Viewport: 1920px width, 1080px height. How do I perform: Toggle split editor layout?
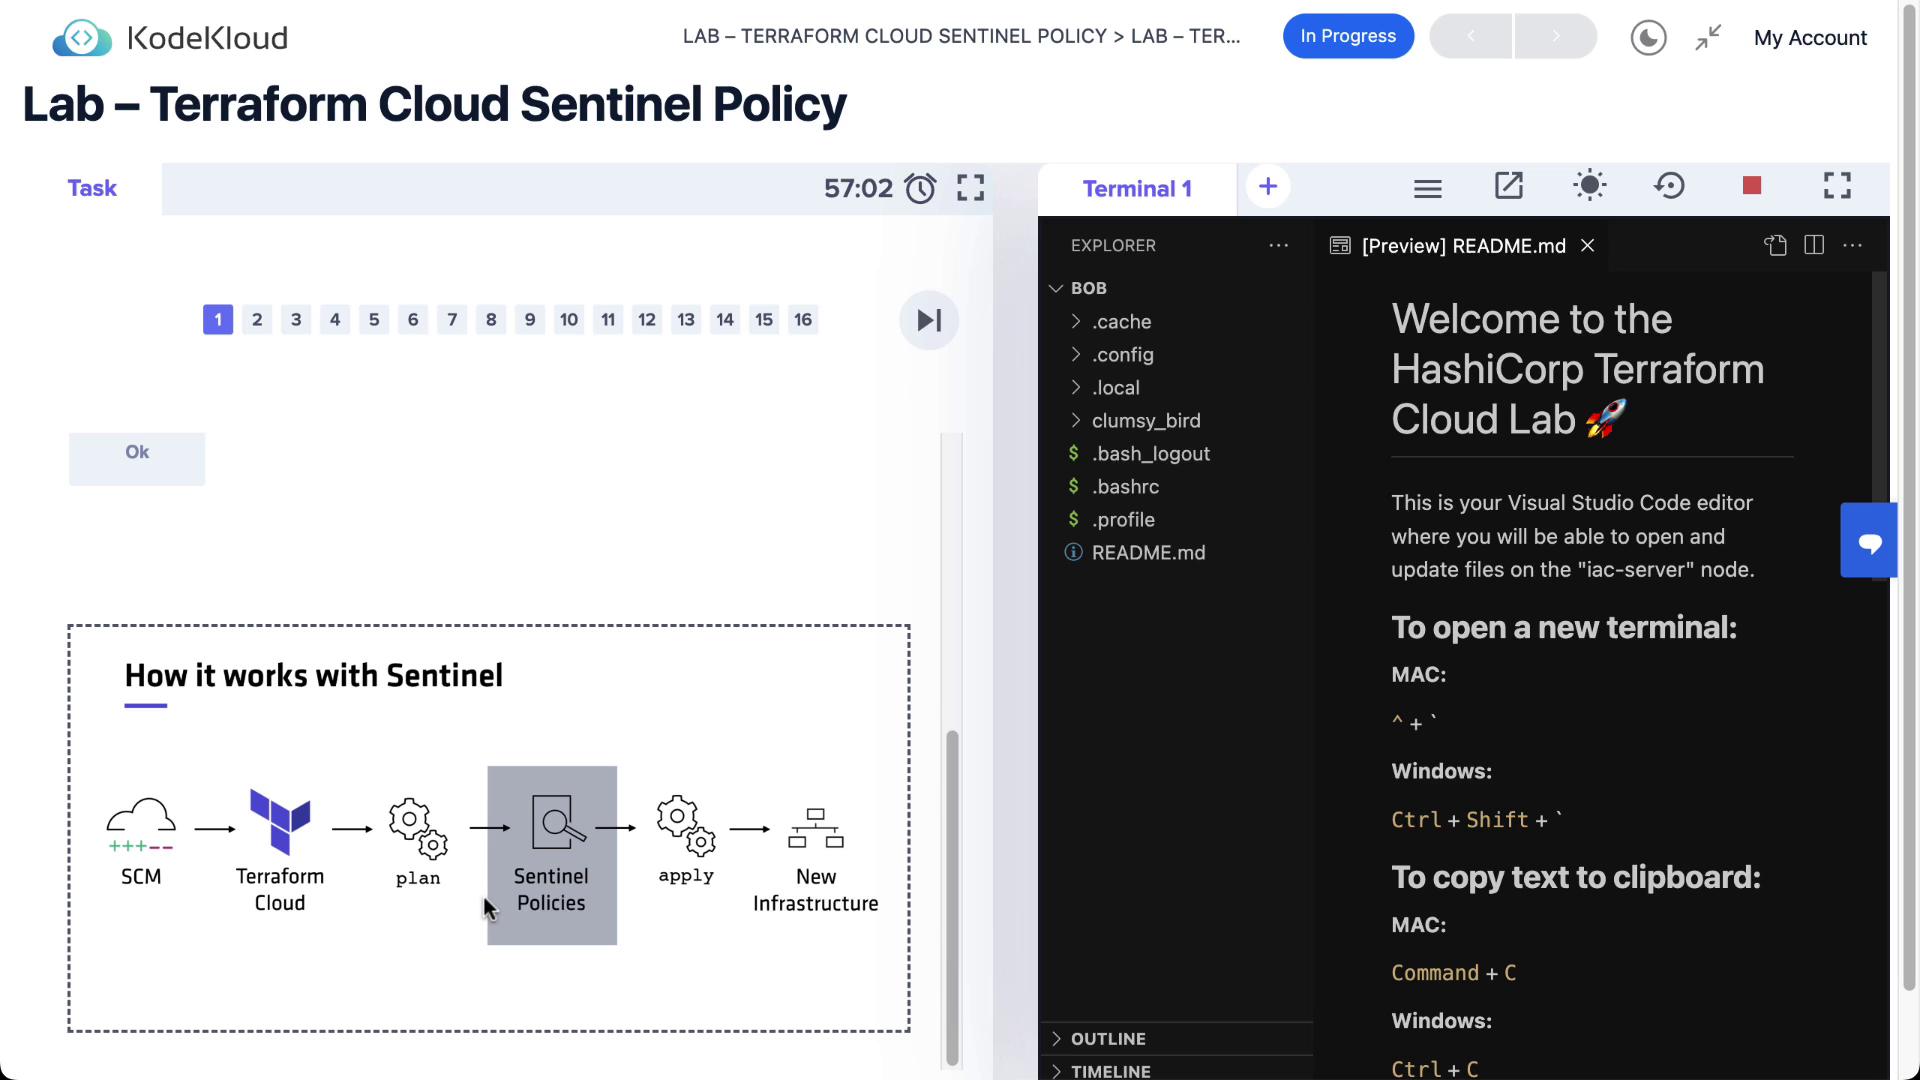coord(1814,245)
